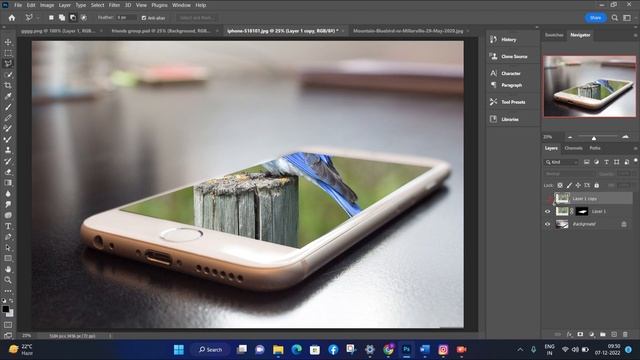Open the Navigator panel flyout menu
Viewport: 640px width, 360px height.
[635, 35]
